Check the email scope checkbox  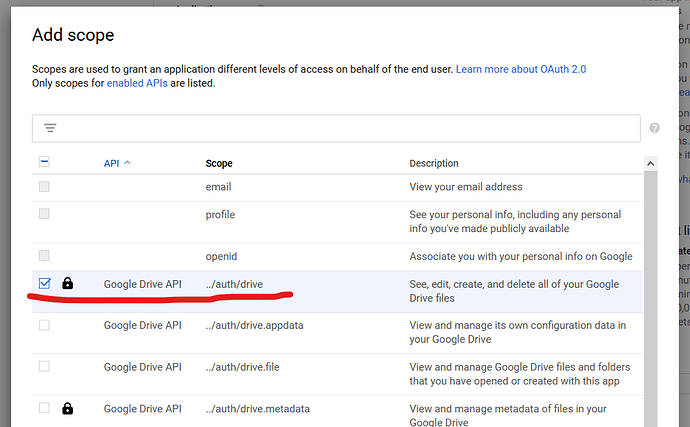tap(44, 187)
